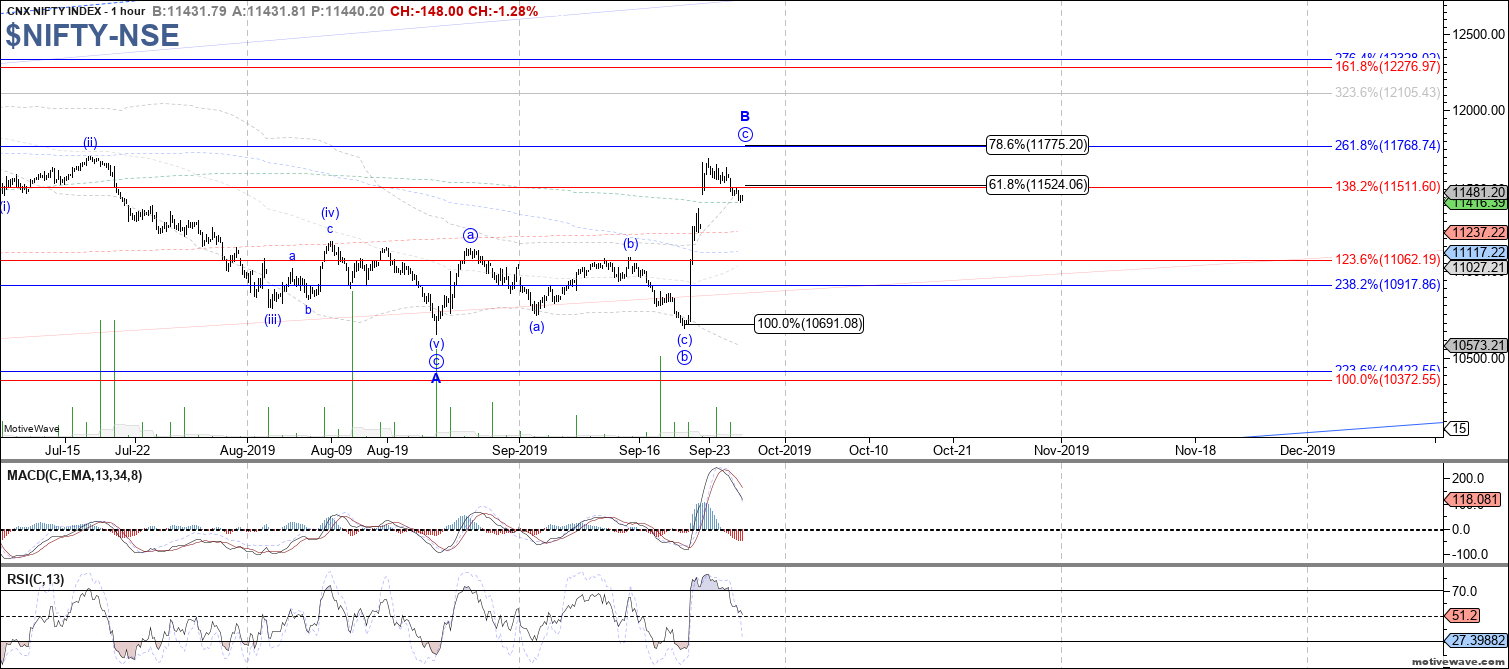Screen dimensions: 1509x669
Task: Click the 323.6%(12105.43) extension label
Action: click(1388, 92)
